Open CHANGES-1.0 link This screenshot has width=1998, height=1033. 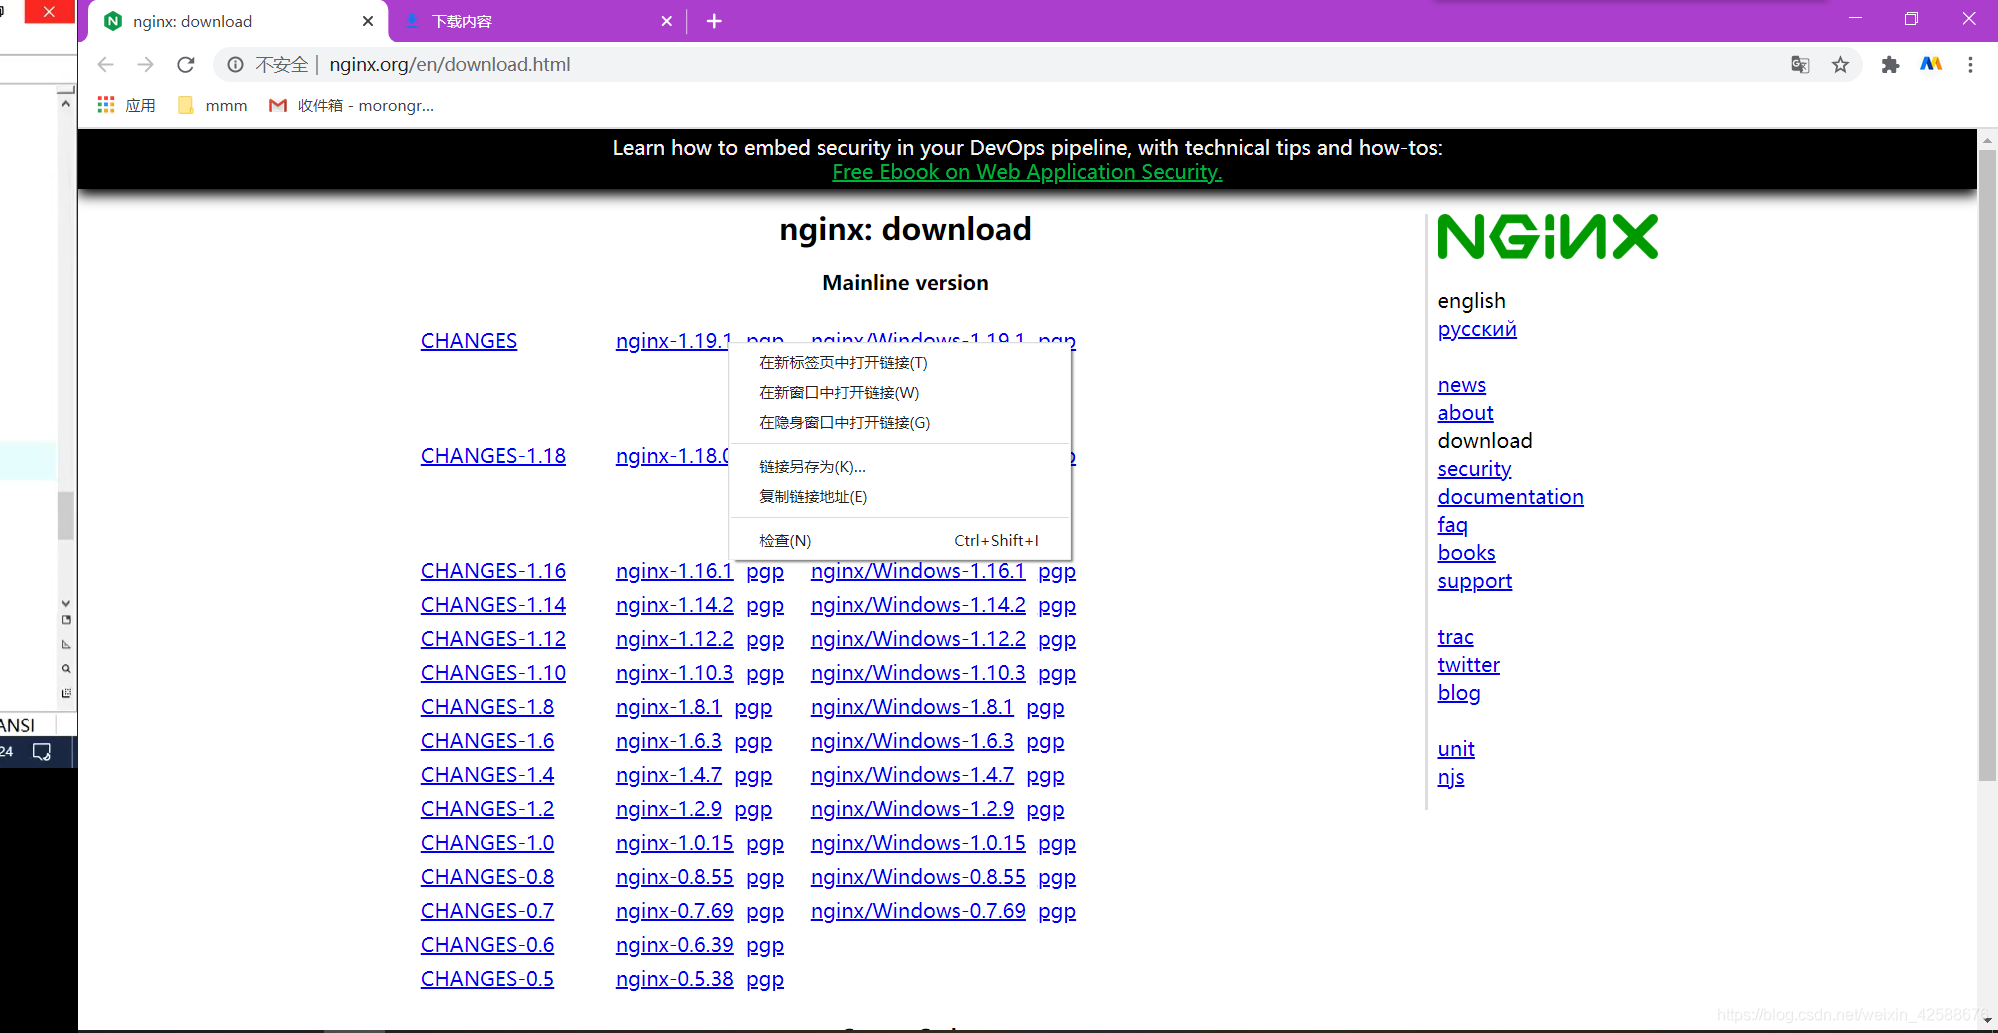487,843
